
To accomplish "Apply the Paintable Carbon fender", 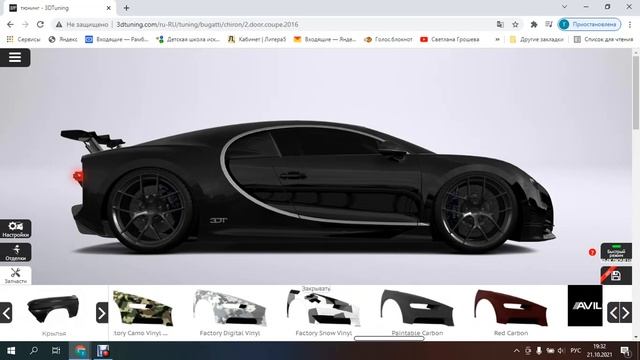I will [417, 309].
